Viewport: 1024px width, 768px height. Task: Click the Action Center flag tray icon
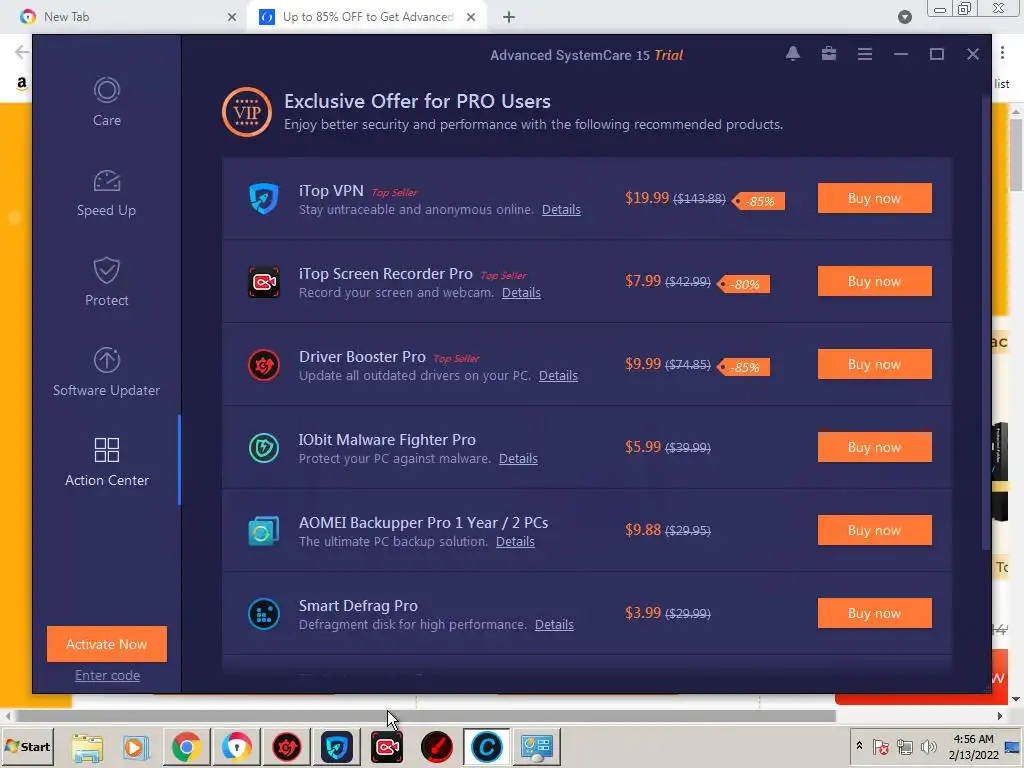tap(880, 746)
